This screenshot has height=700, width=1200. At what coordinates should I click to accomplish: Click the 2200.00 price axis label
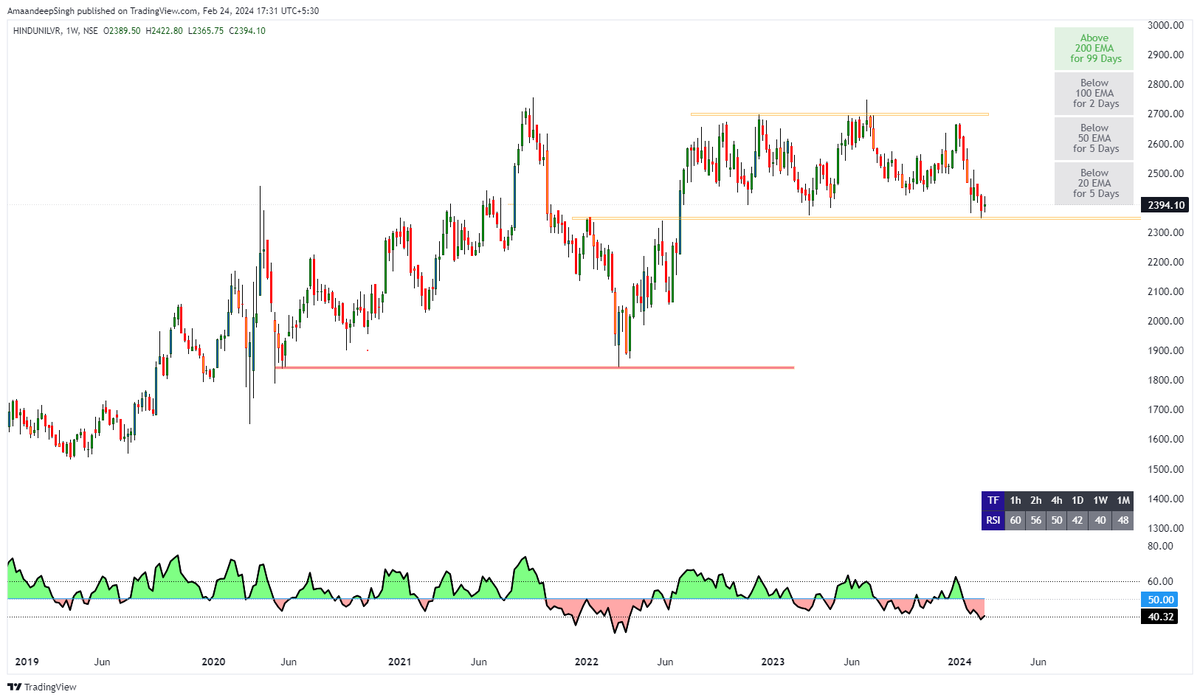[1166, 262]
